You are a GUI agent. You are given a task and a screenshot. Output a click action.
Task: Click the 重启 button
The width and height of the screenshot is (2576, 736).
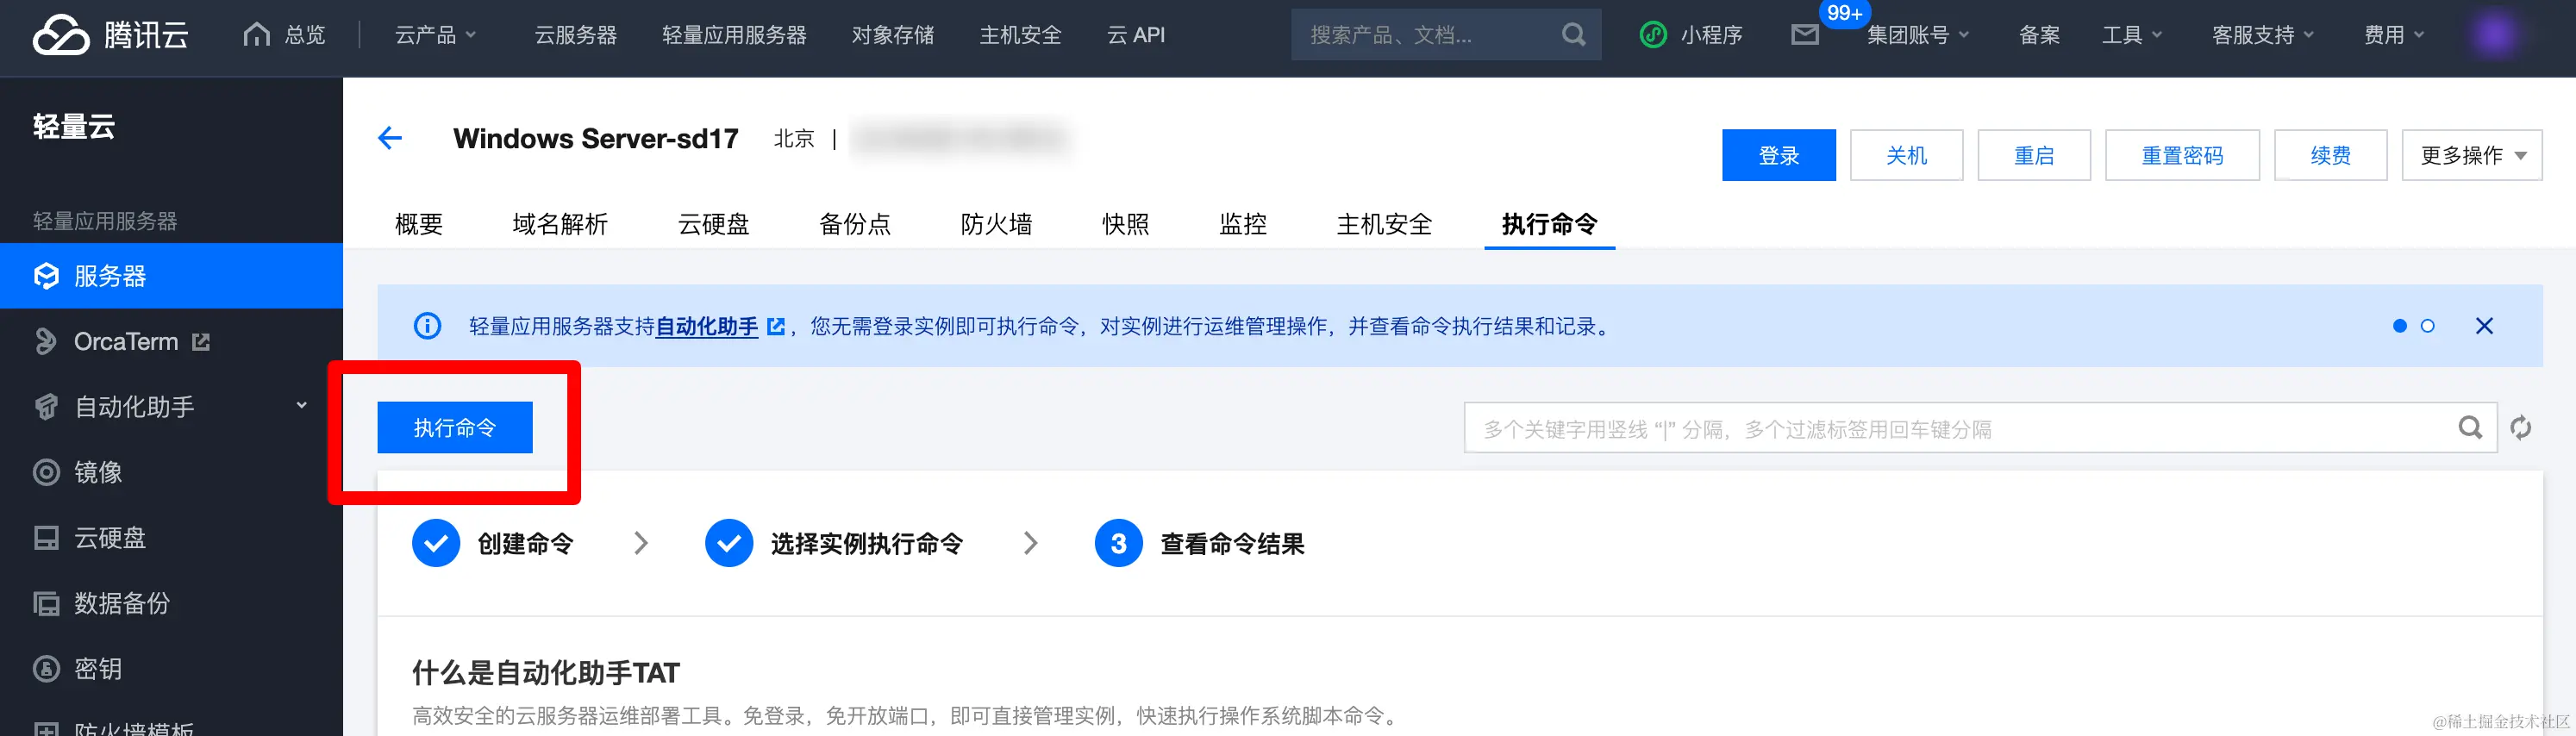pyautogui.click(x=2034, y=155)
